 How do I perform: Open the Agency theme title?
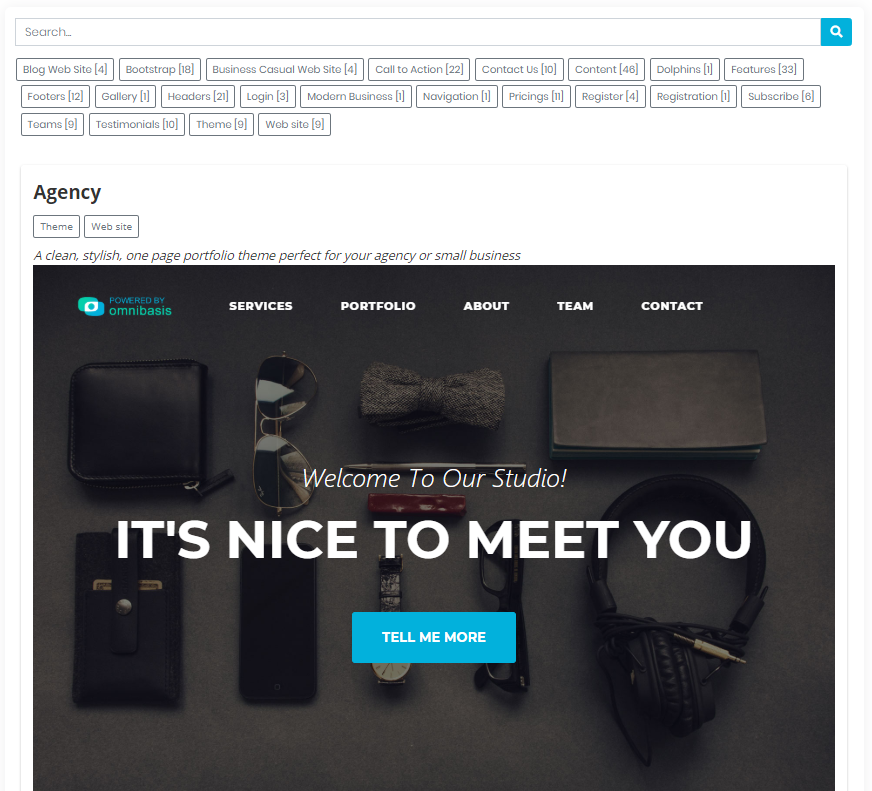pyautogui.click(x=67, y=192)
